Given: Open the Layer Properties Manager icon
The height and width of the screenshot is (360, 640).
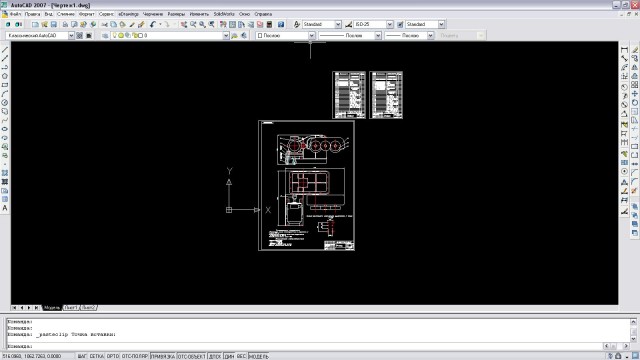Looking at the screenshot, I should click(105, 36).
